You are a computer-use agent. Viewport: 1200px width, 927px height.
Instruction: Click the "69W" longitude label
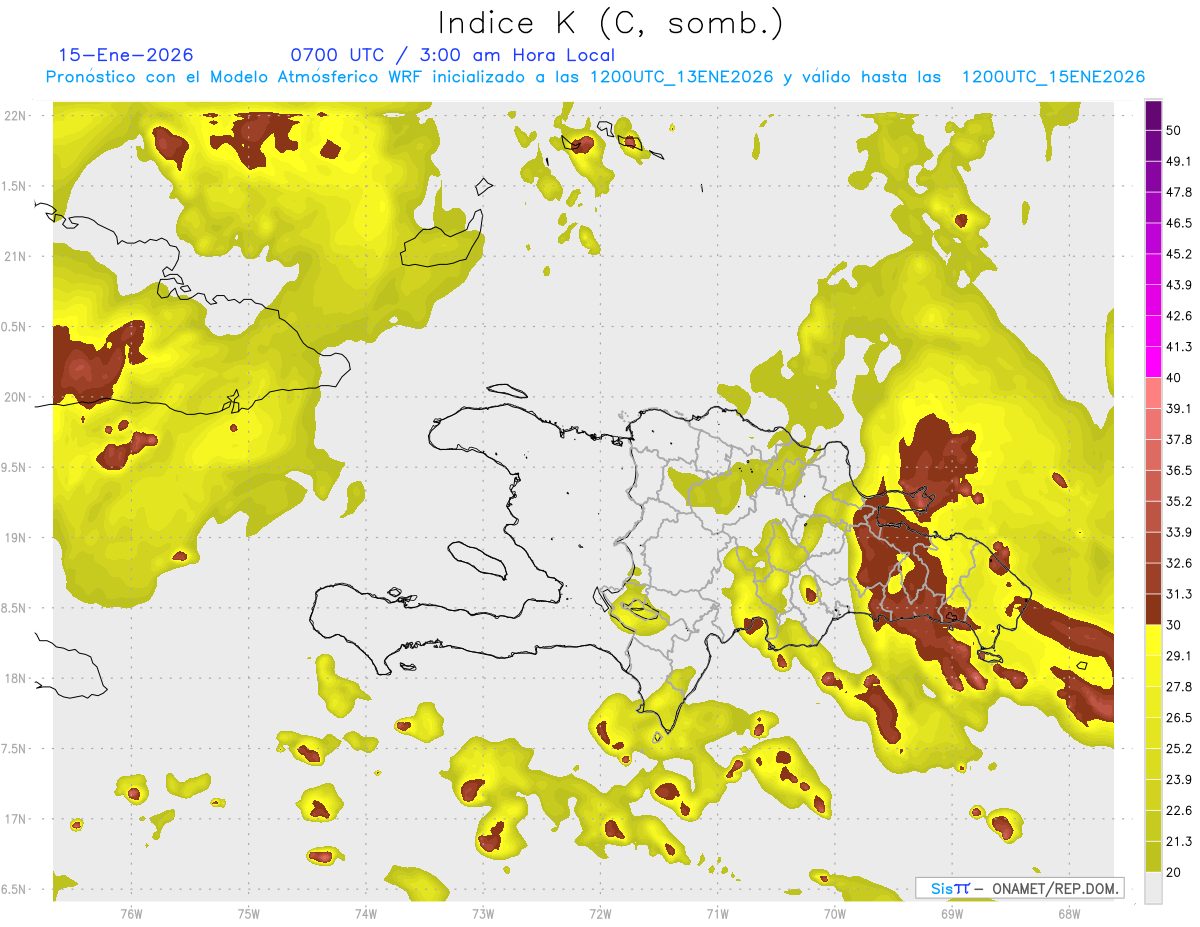click(x=951, y=913)
